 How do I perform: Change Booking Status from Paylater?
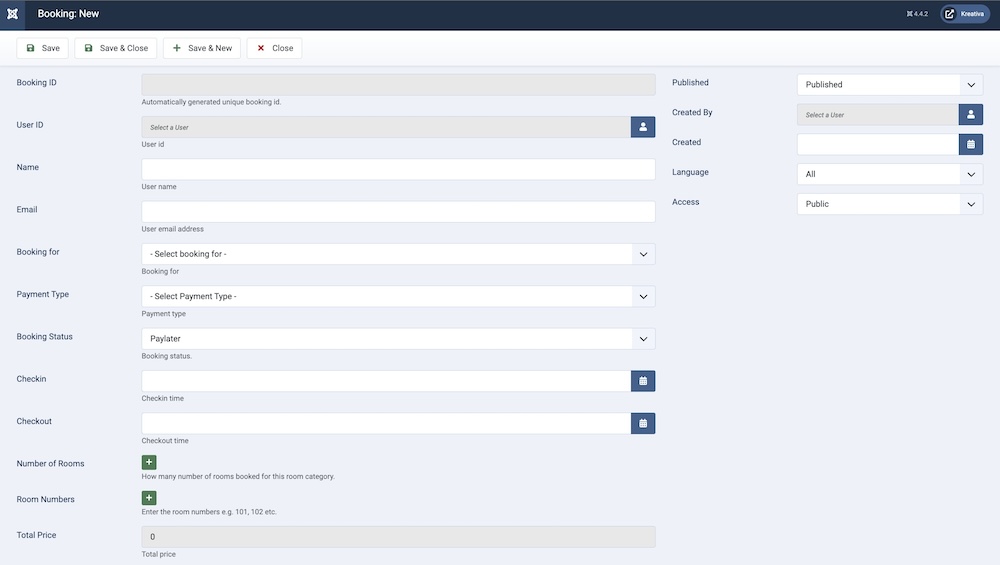pyautogui.click(x=398, y=339)
